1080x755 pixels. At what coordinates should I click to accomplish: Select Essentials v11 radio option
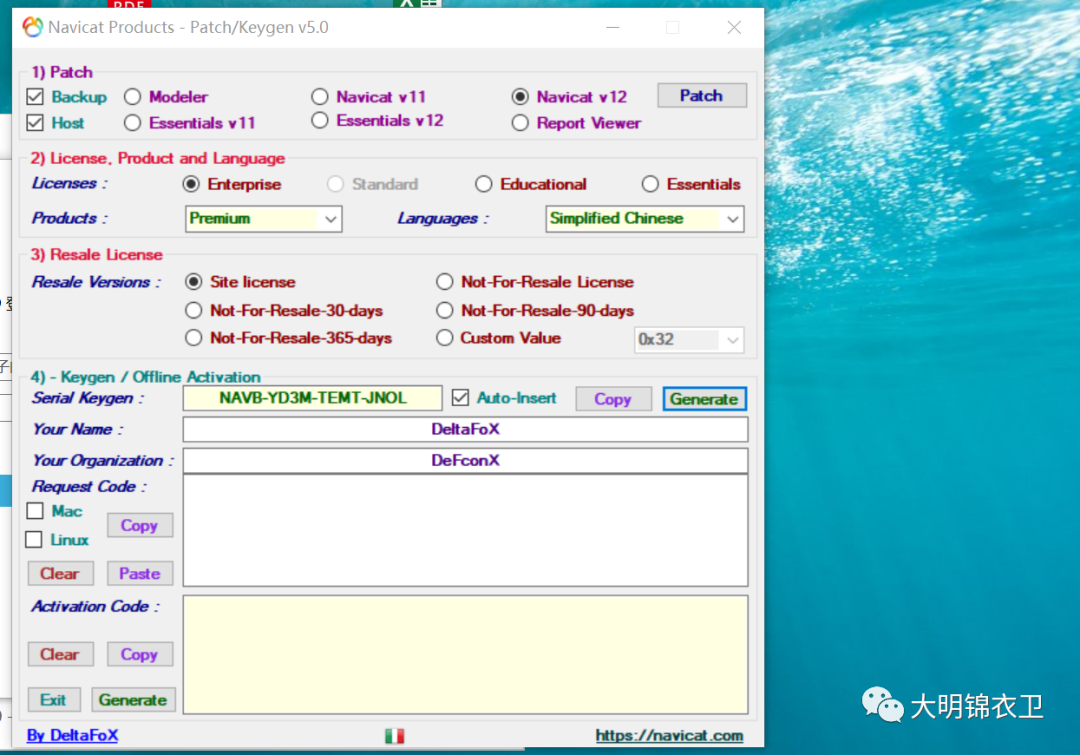[x=133, y=123]
